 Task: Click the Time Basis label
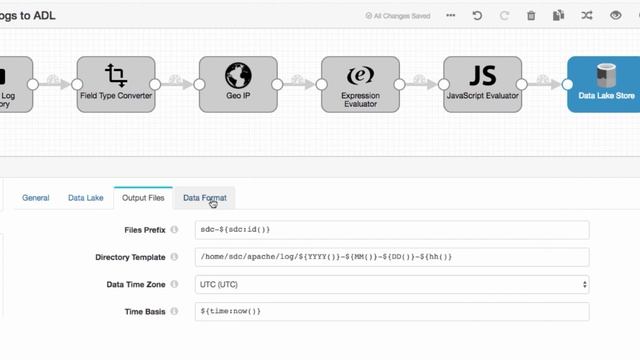coord(145,311)
